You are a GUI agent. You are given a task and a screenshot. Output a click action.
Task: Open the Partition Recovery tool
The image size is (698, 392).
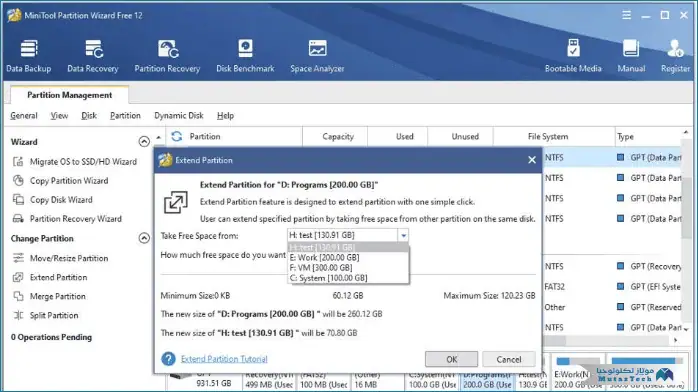(x=167, y=56)
